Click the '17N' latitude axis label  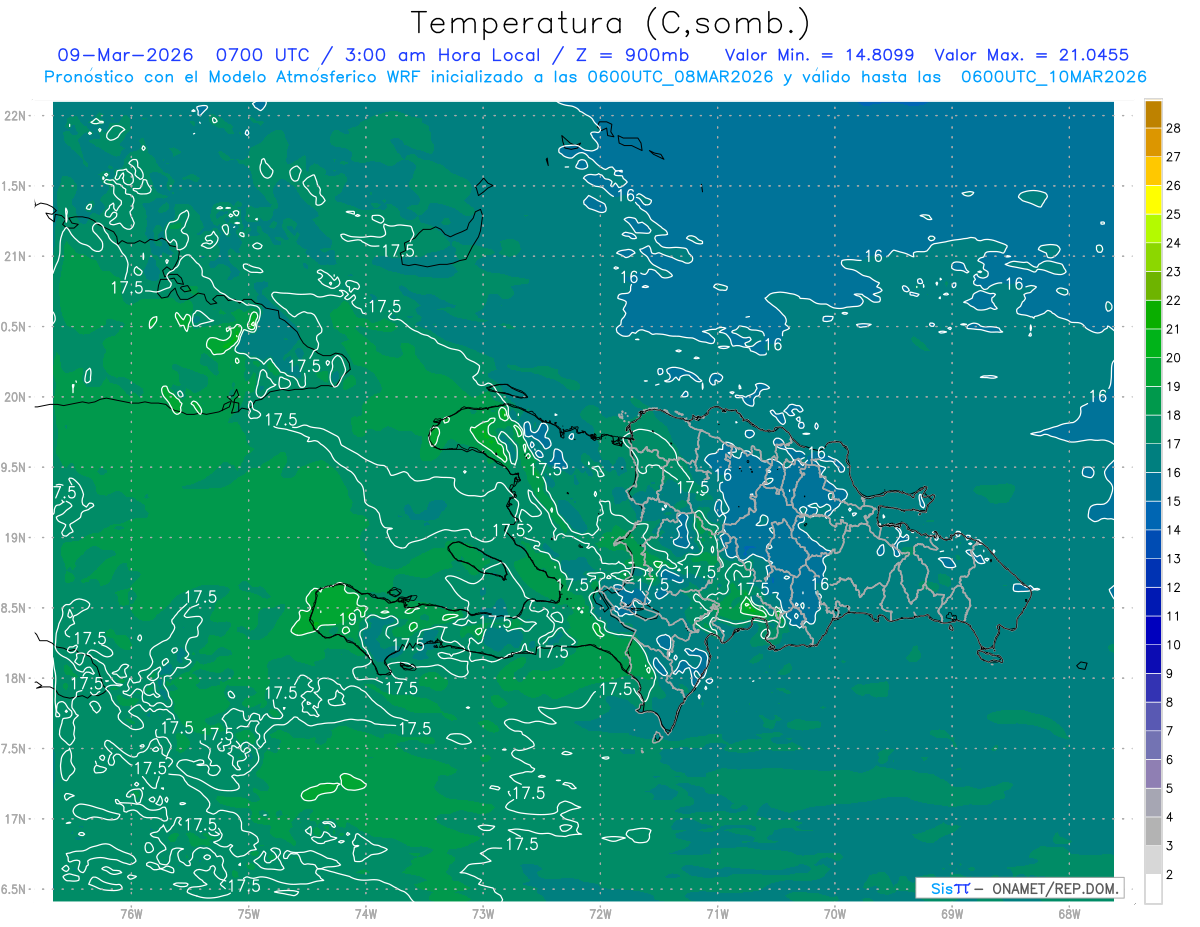click(14, 819)
